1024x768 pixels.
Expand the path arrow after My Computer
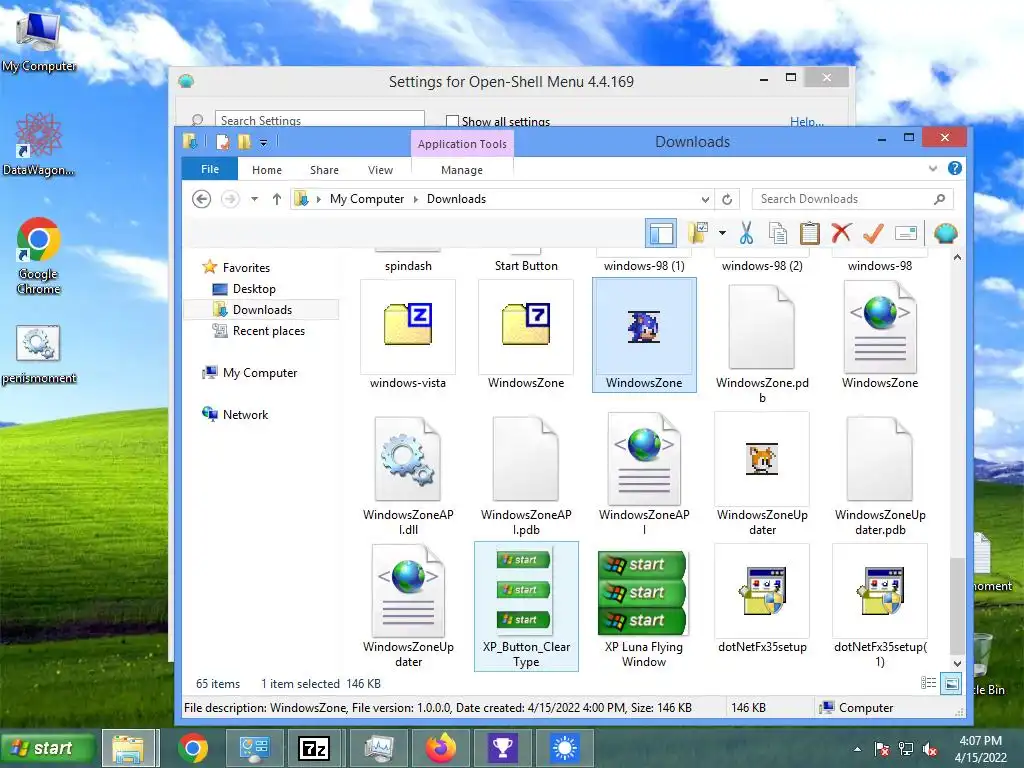click(415, 199)
